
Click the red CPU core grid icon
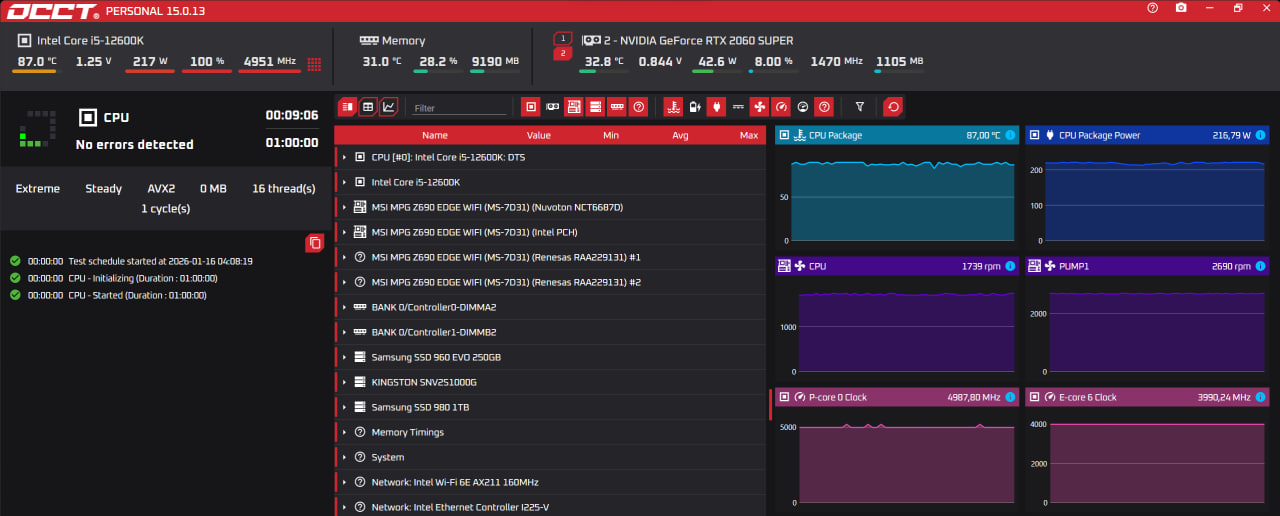point(314,64)
